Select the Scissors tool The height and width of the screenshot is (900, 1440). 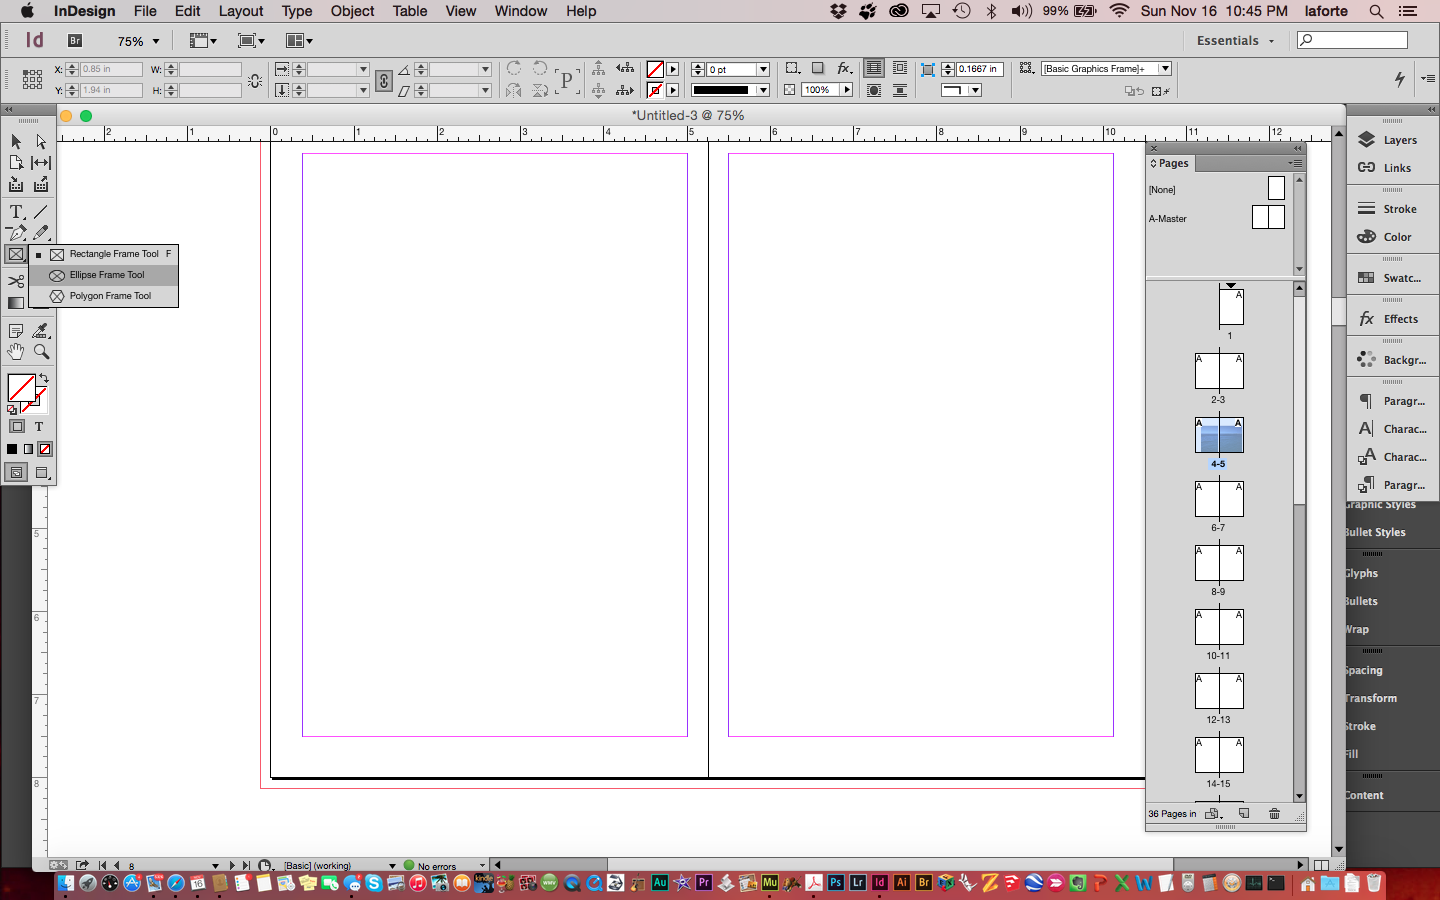(x=16, y=281)
